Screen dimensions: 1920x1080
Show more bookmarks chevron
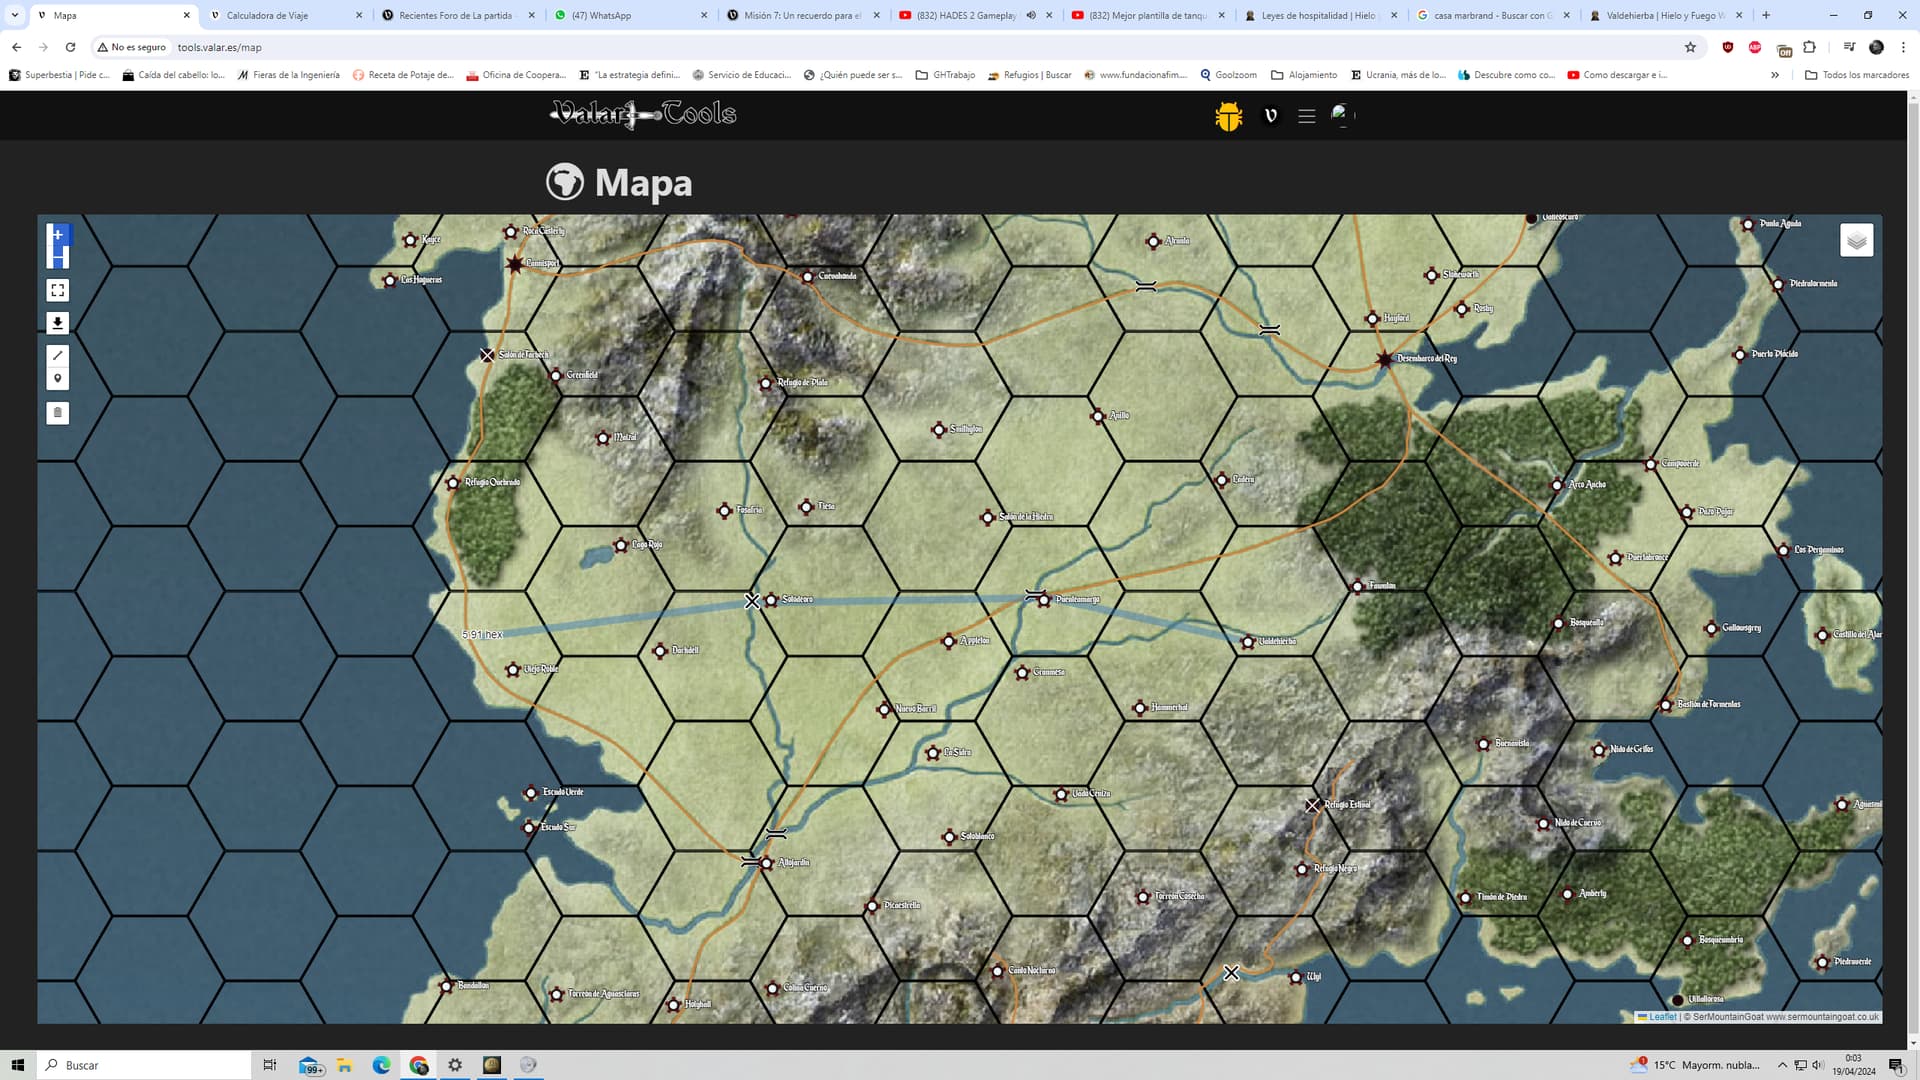click(1775, 75)
